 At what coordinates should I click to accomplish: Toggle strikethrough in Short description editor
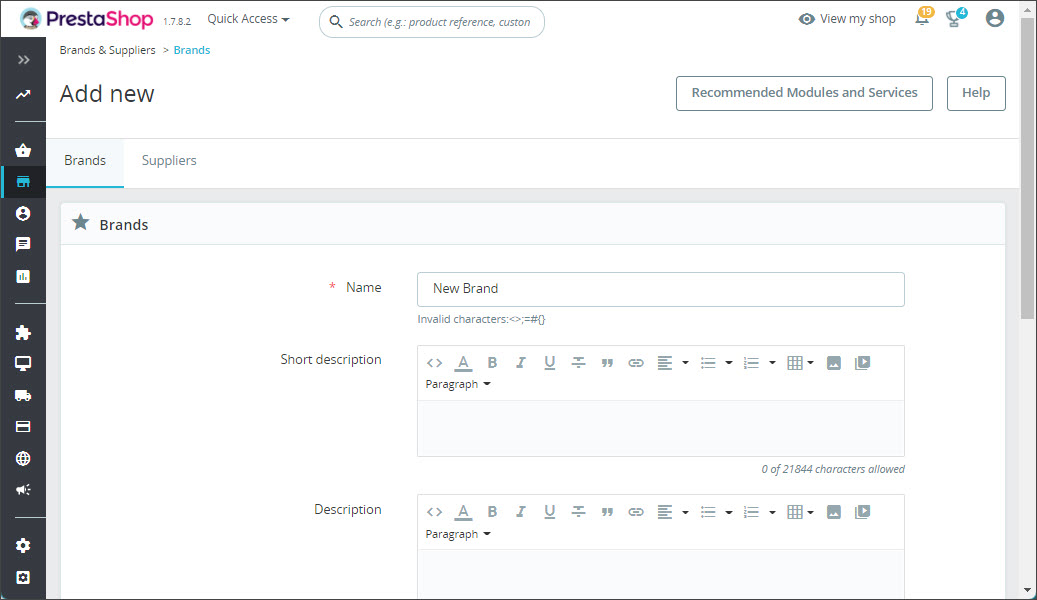pyautogui.click(x=579, y=363)
